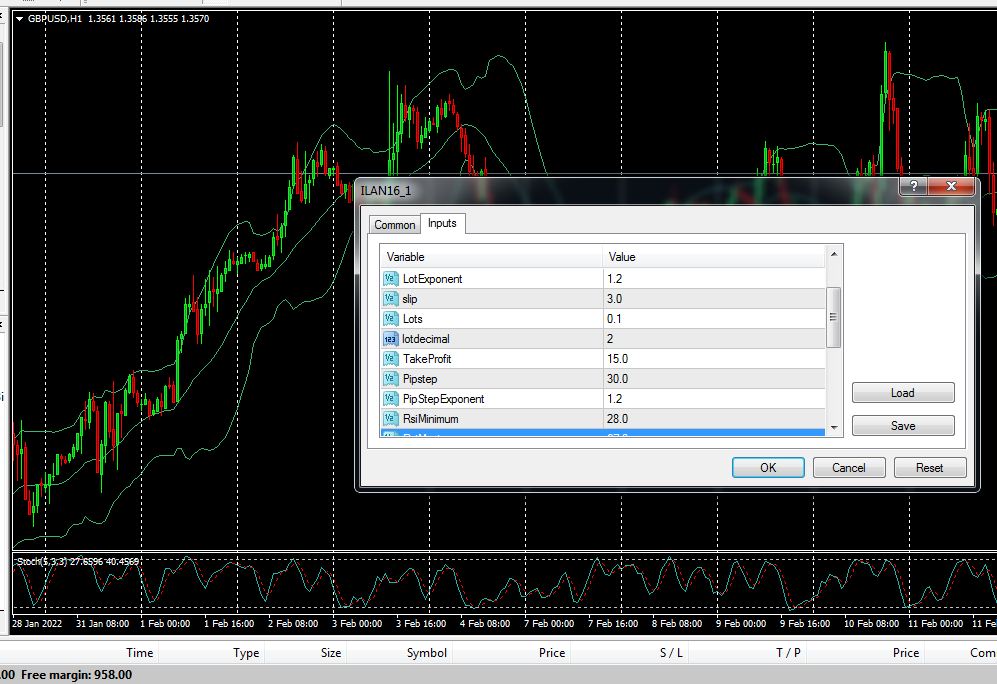Confirm settings with the OK button
This screenshot has height=684, width=997.
tap(768, 467)
